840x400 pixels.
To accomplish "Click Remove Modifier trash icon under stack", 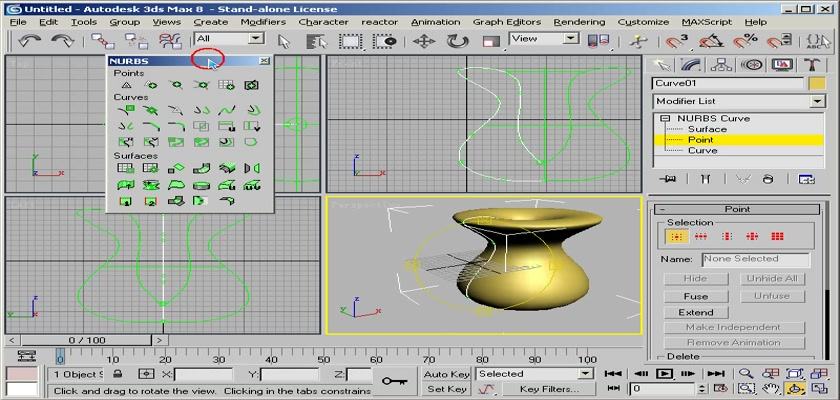I will (768, 179).
